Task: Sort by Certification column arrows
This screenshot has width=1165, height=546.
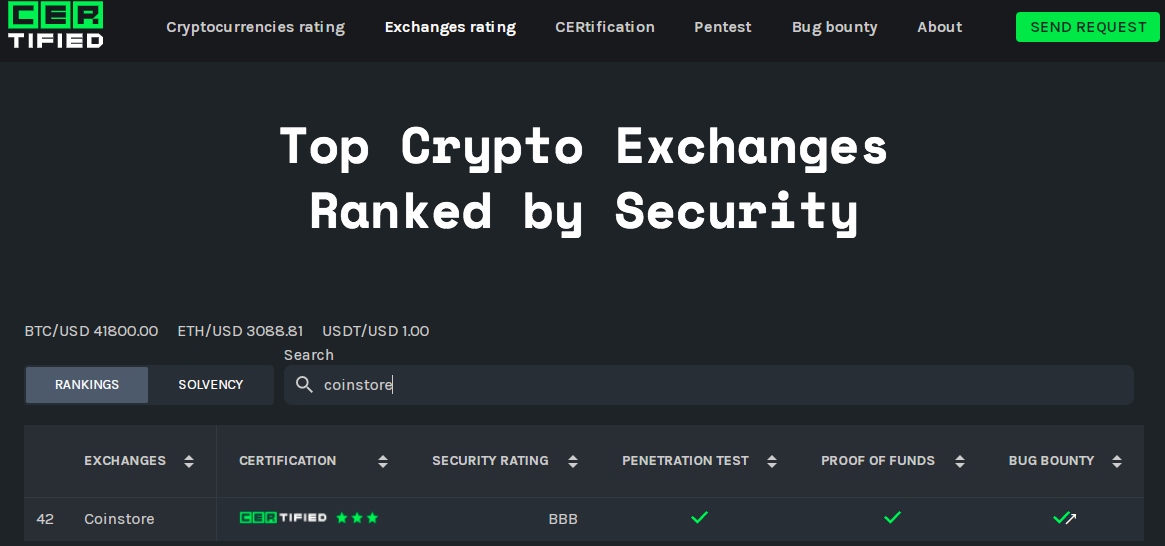Action: point(383,461)
